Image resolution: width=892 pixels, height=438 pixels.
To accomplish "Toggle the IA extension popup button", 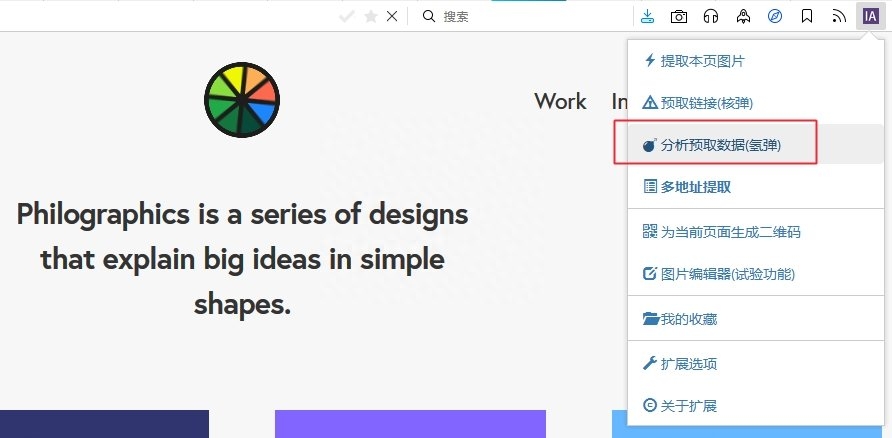I will 870,16.
